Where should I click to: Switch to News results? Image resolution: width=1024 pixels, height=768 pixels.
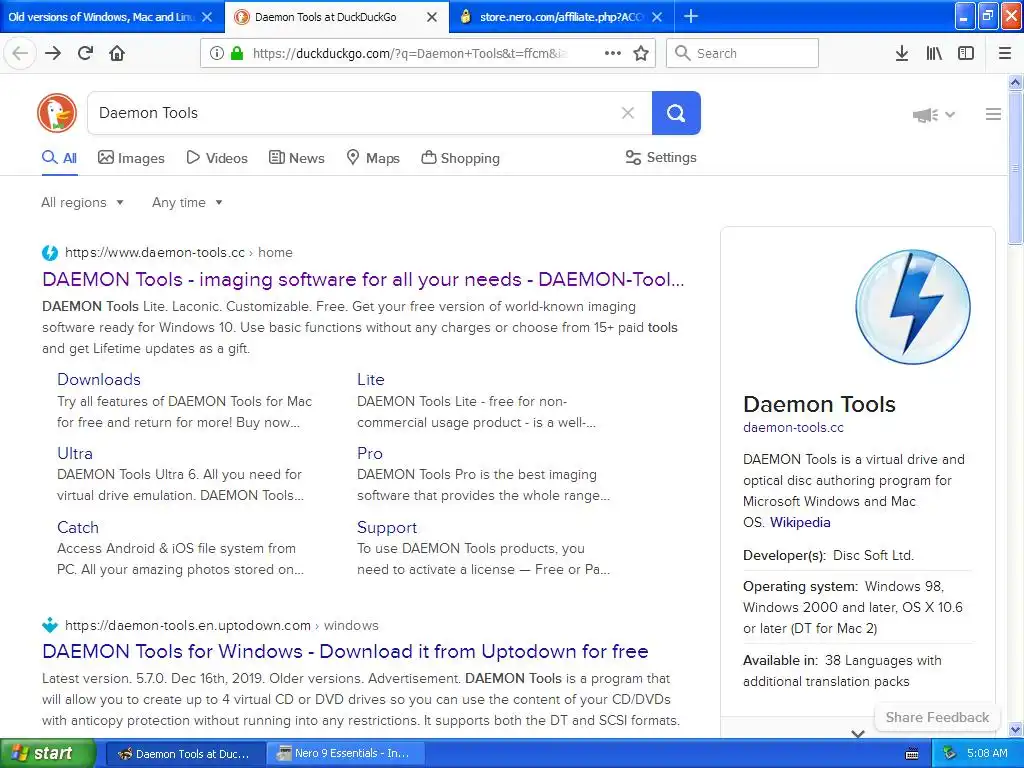(296, 158)
